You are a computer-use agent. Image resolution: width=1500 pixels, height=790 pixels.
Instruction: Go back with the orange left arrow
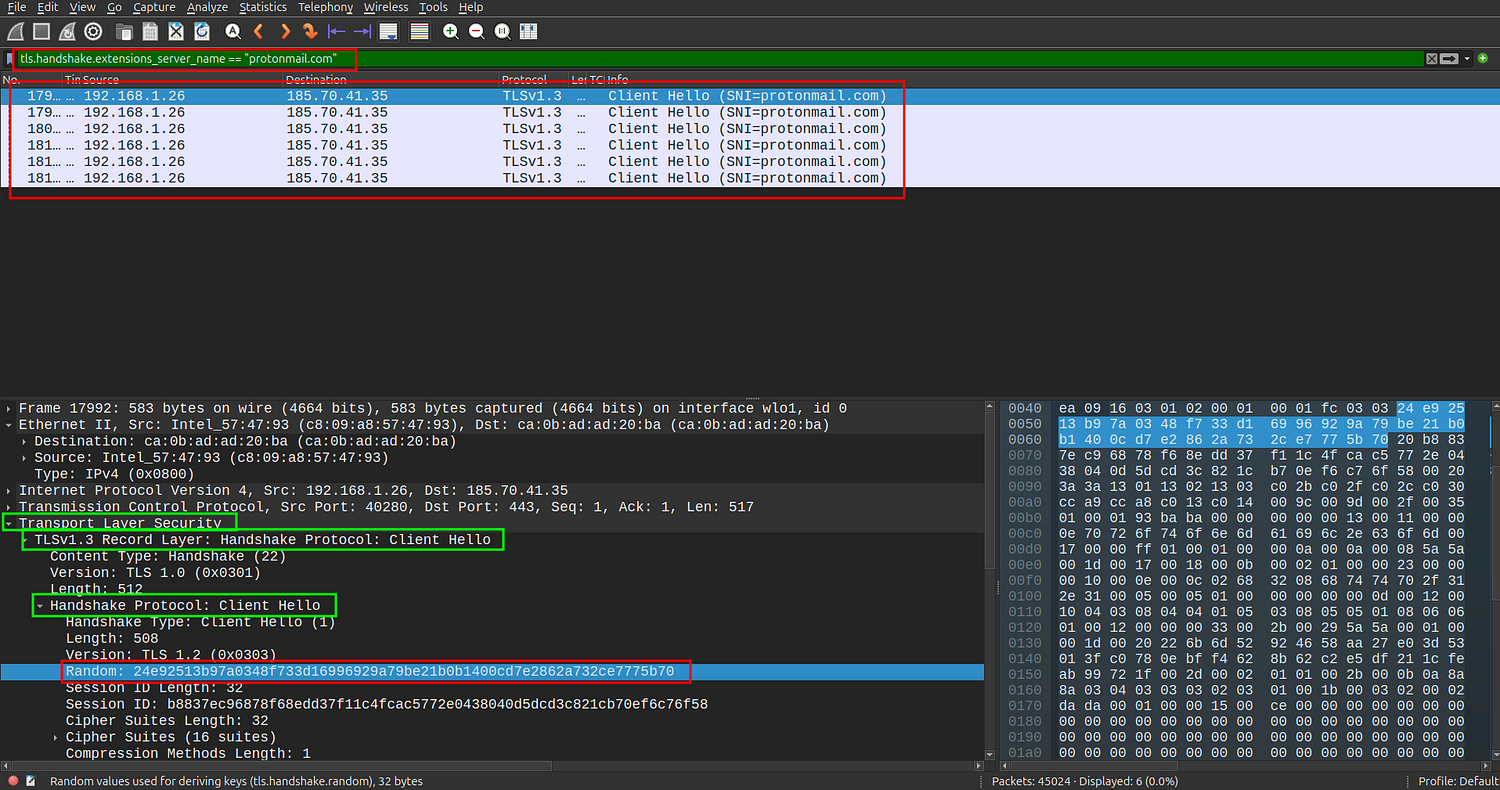pyautogui.click(x=259, y=31)
